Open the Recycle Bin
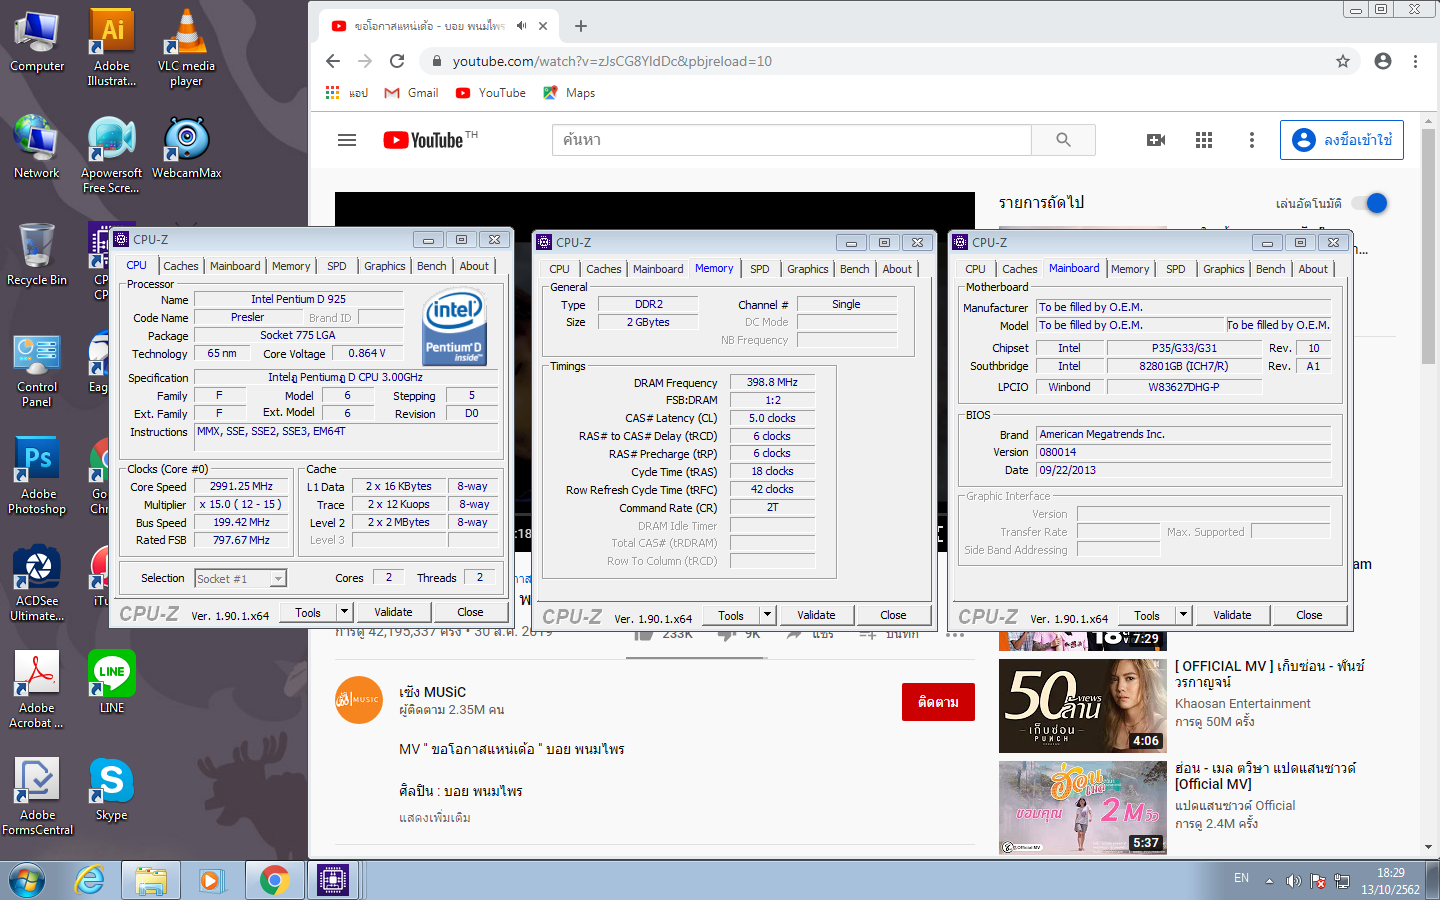 (x=37, y=255)
